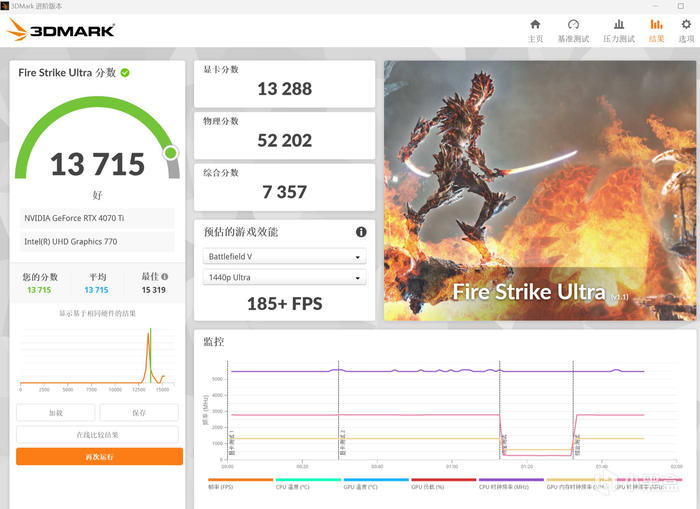The height and width of the screenshot is (509, 700).
Task: Toggle the CPU 温度 green legend item
Action: [308, 484]
